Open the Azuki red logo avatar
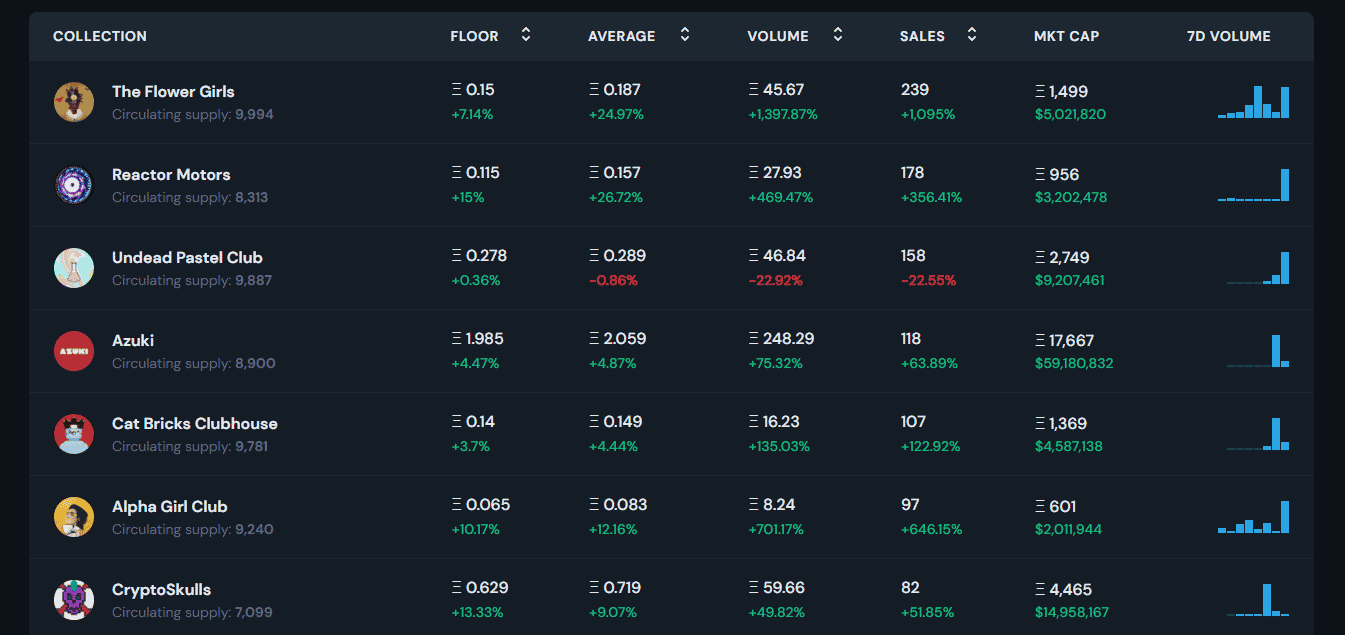Viewport: 1345px width, 635px height. (74, 351)
